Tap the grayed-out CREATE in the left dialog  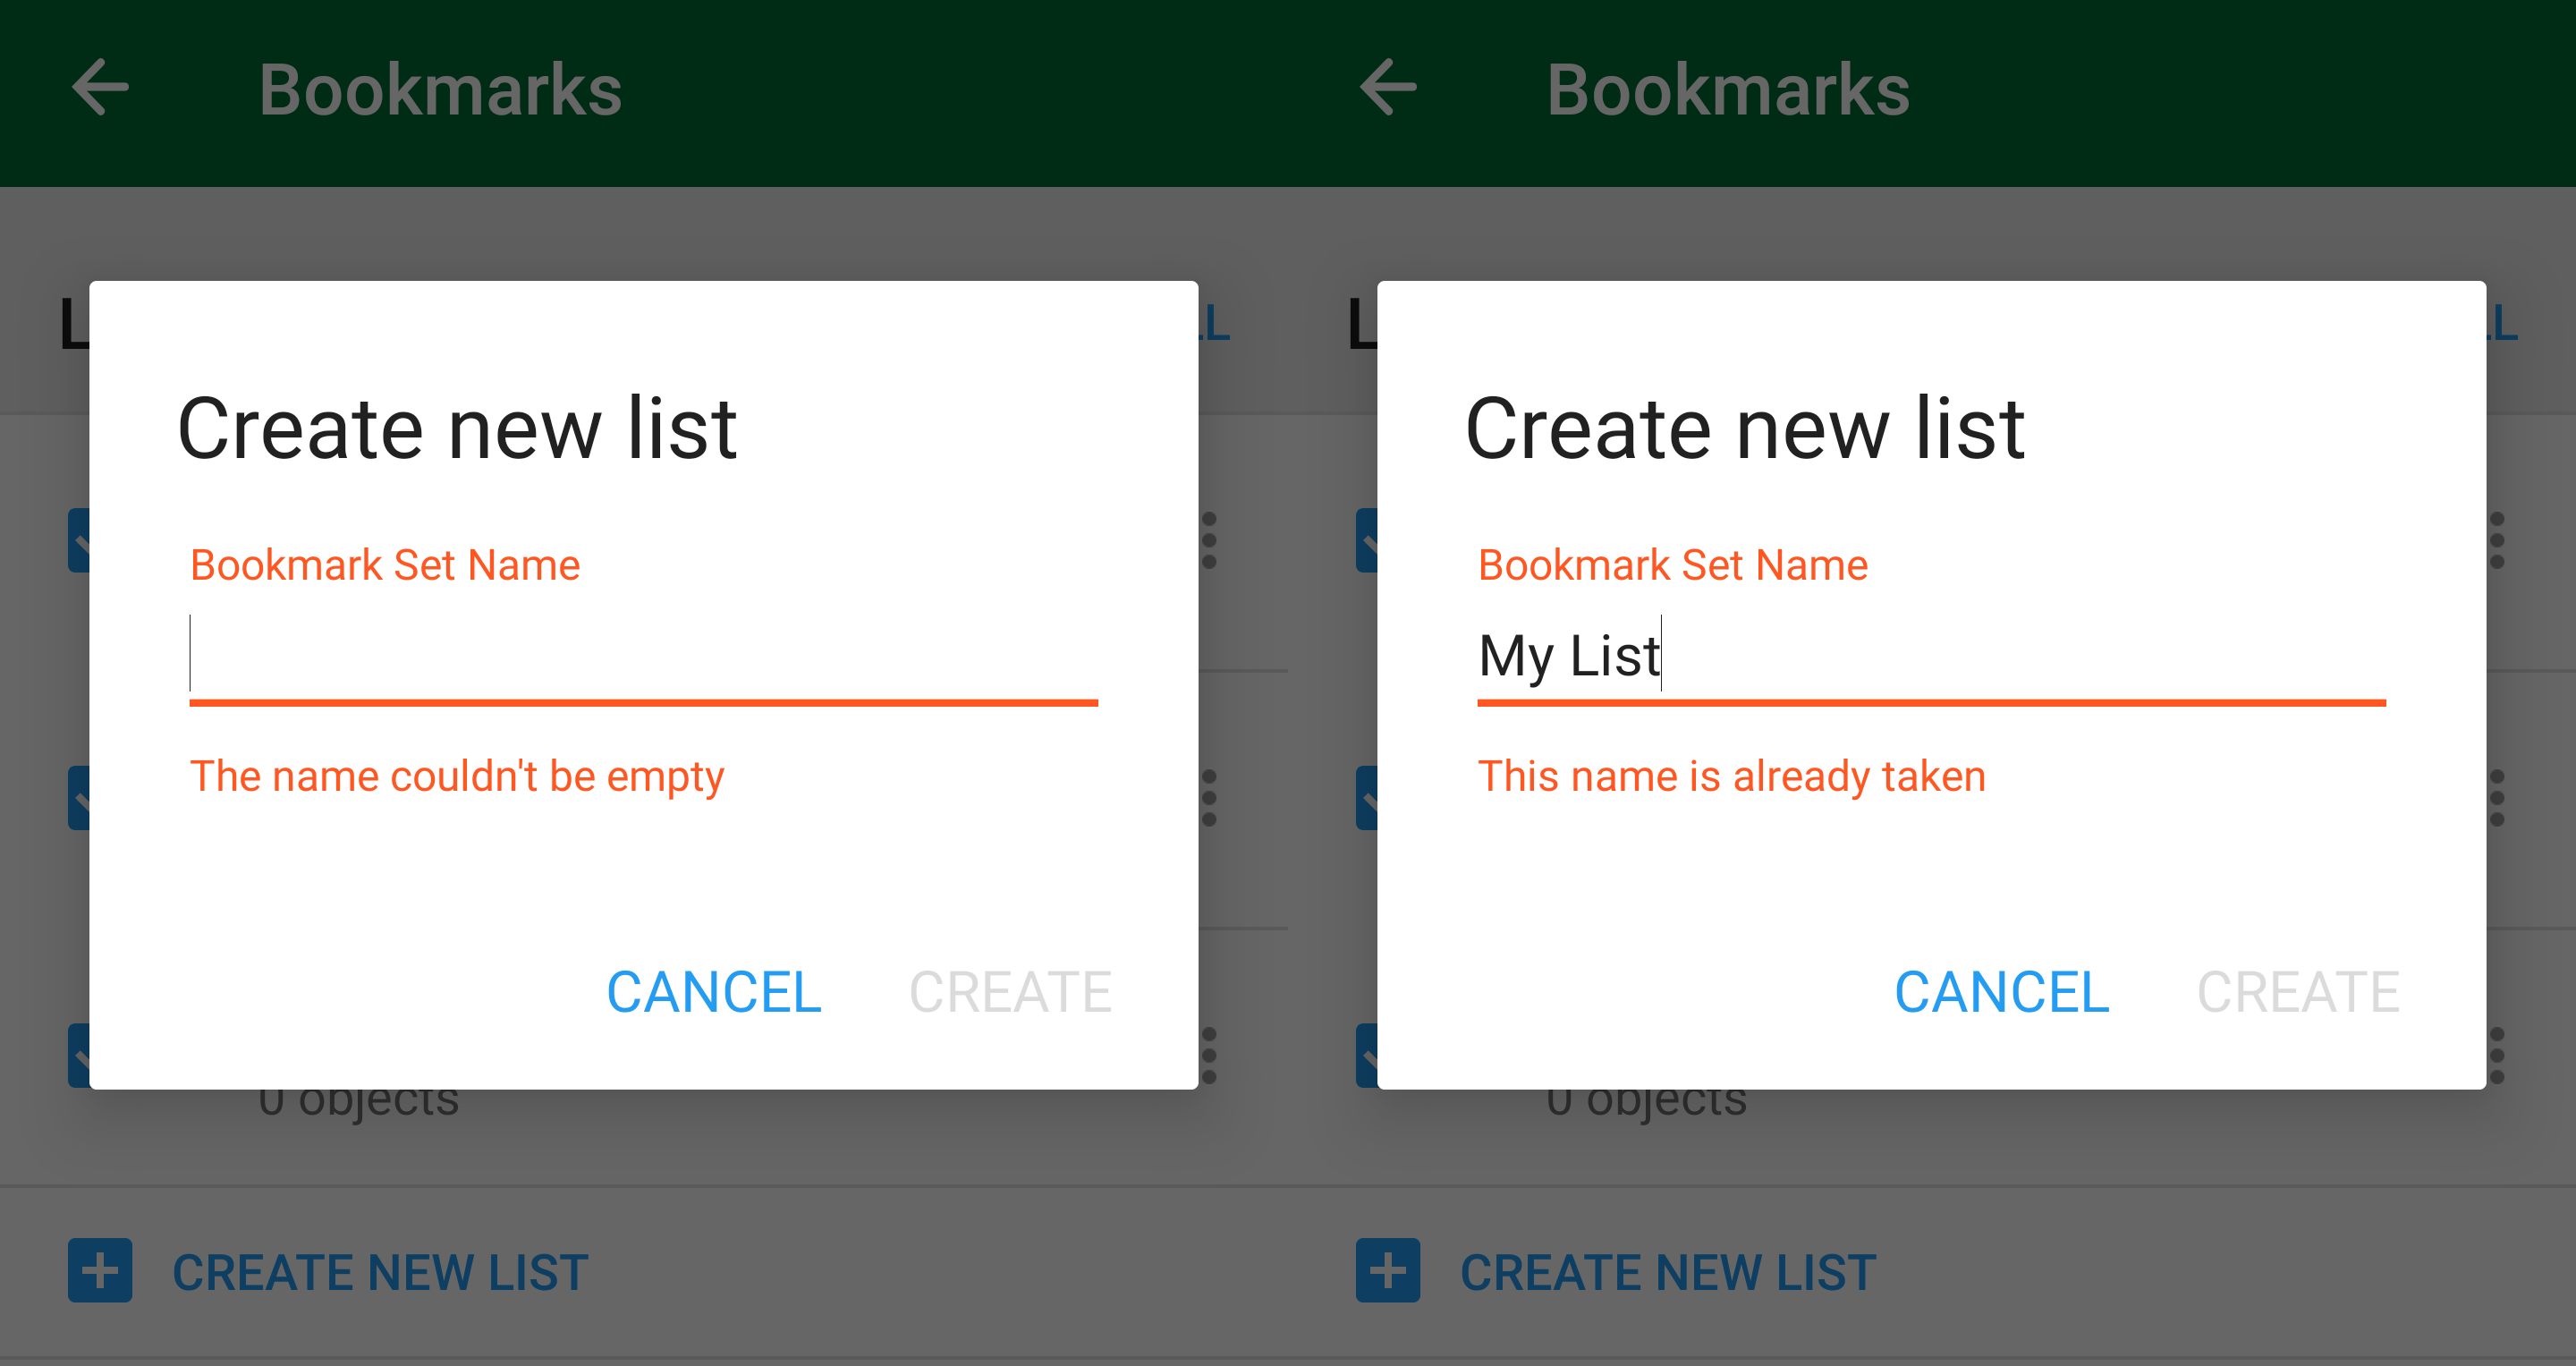click(x=1009, y=992)
